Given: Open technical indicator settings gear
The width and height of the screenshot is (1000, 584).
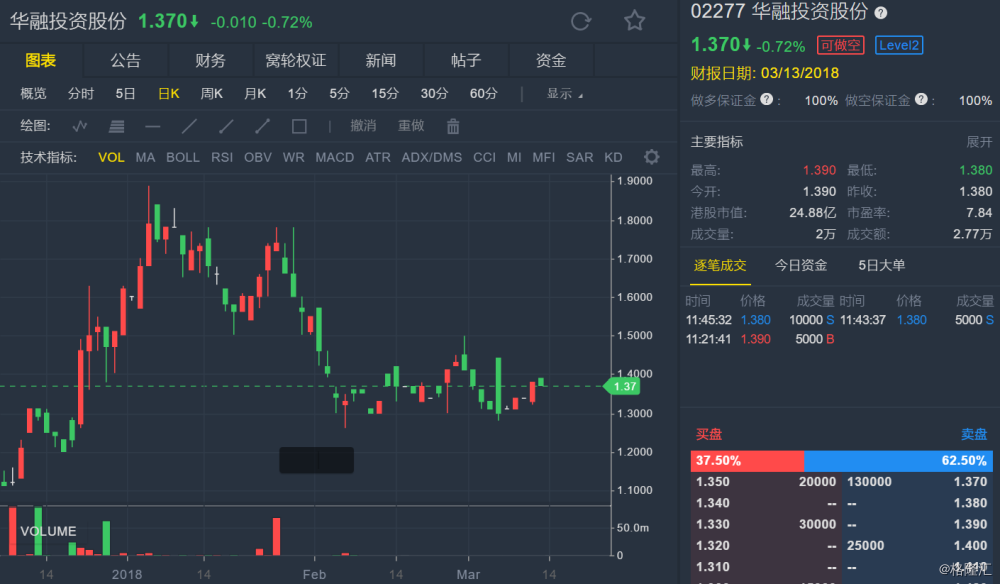Looking at the screenshot, I should [651, 157].
